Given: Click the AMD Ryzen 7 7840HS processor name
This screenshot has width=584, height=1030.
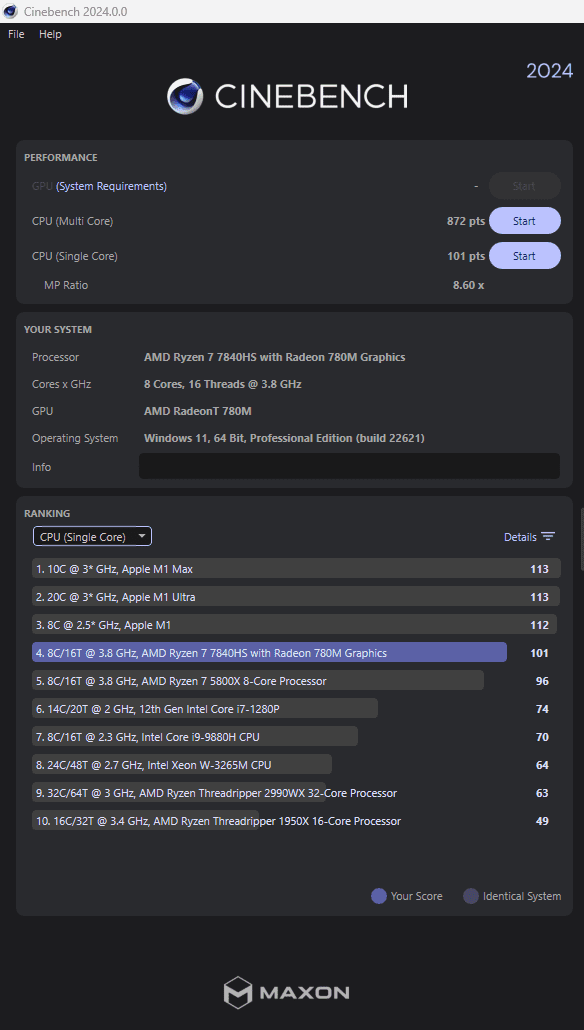Looking at the screenshot, I should (x=275, y=357).
